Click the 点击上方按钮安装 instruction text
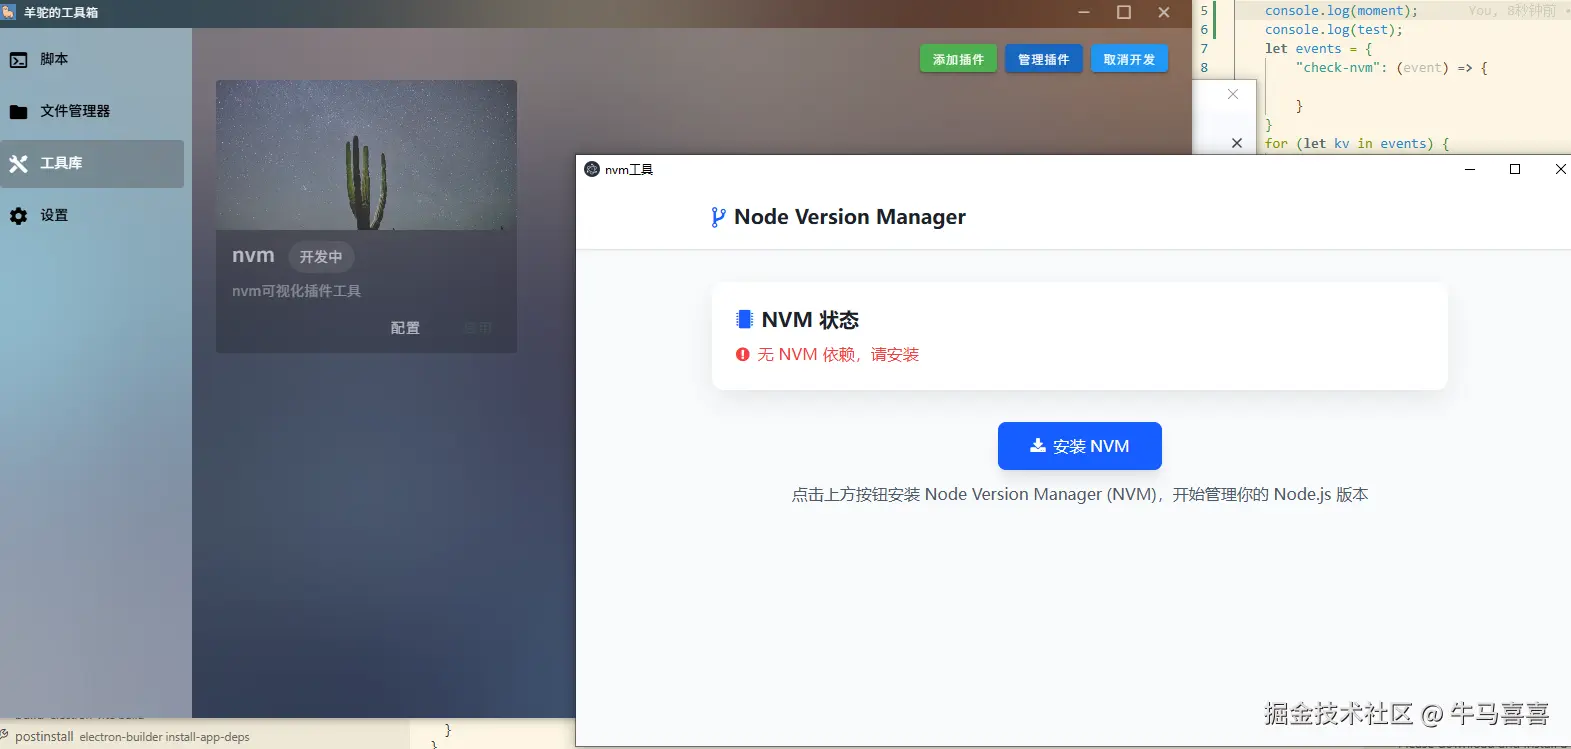1571x749 pixels. click(x=1080, y=494)
